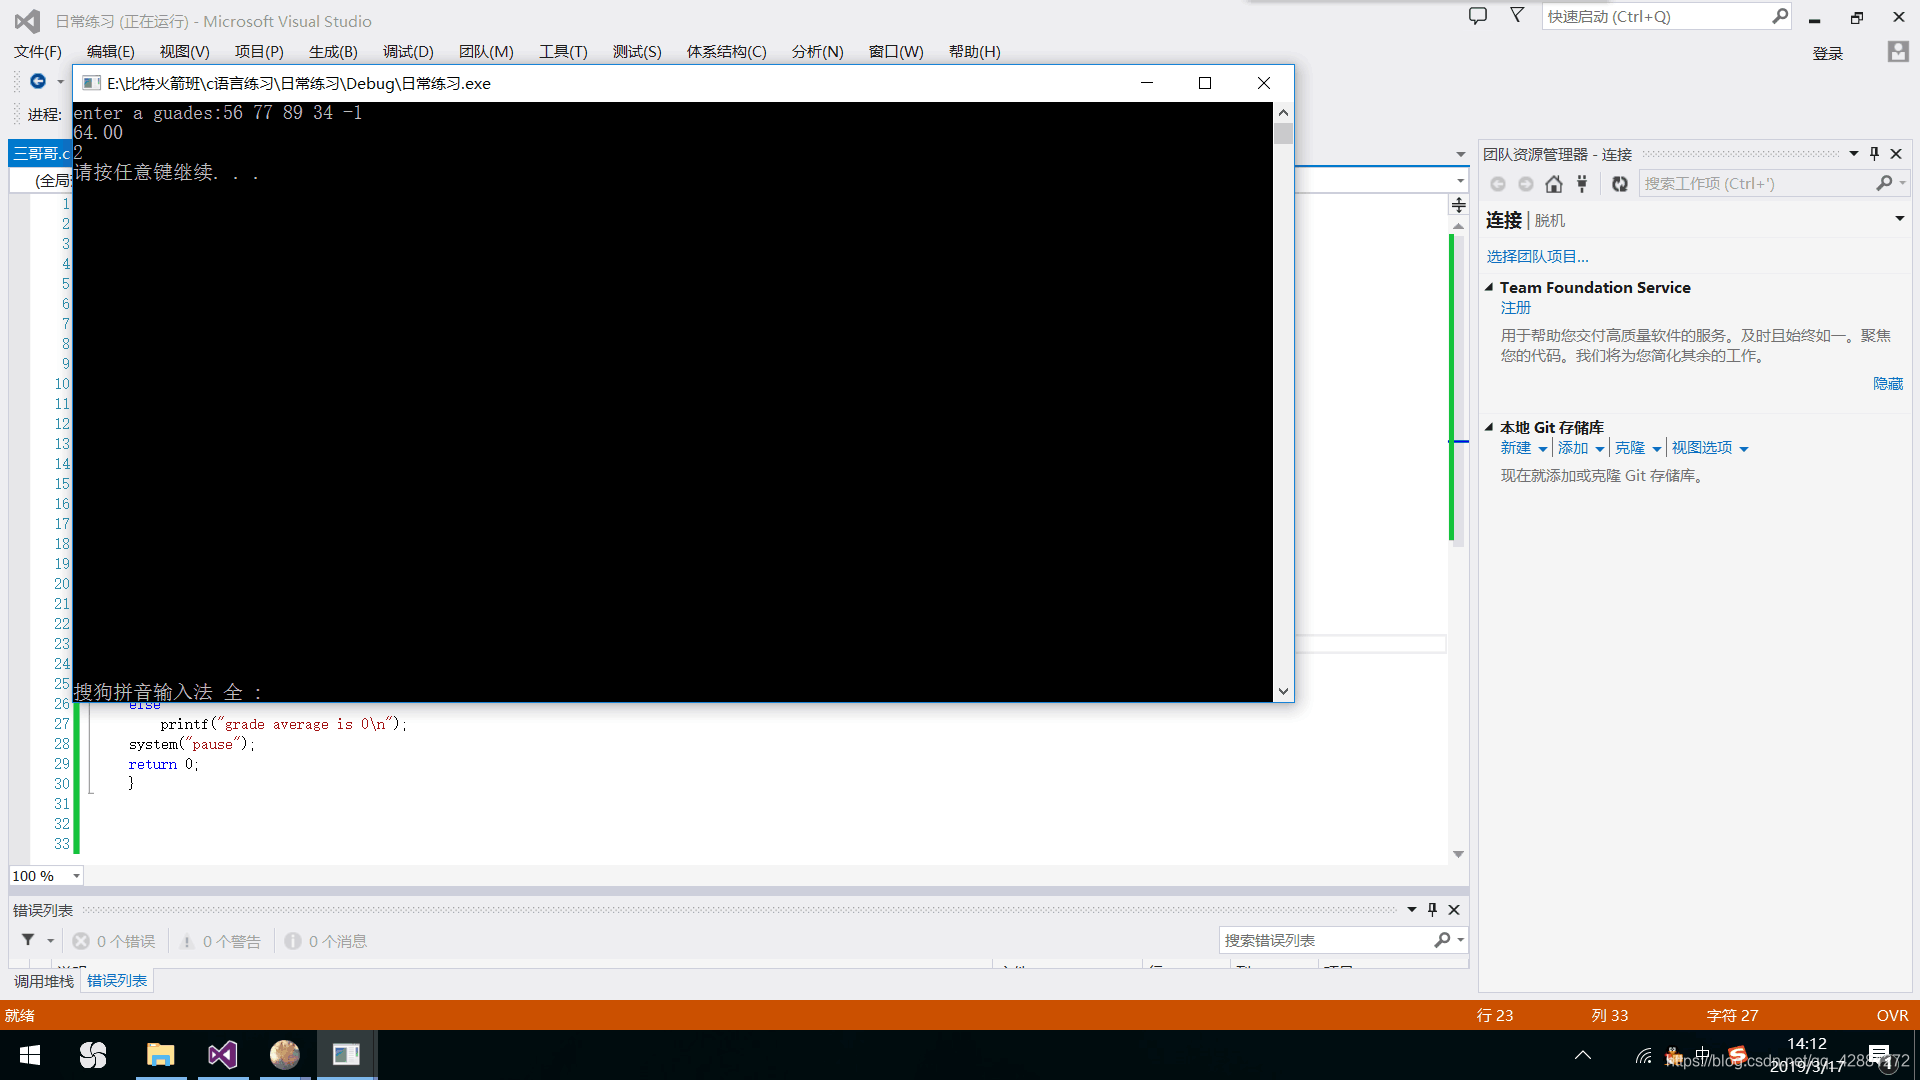
Task: Click the grayed forward arrow in Team Explorer
Action: click(1525, 184)
